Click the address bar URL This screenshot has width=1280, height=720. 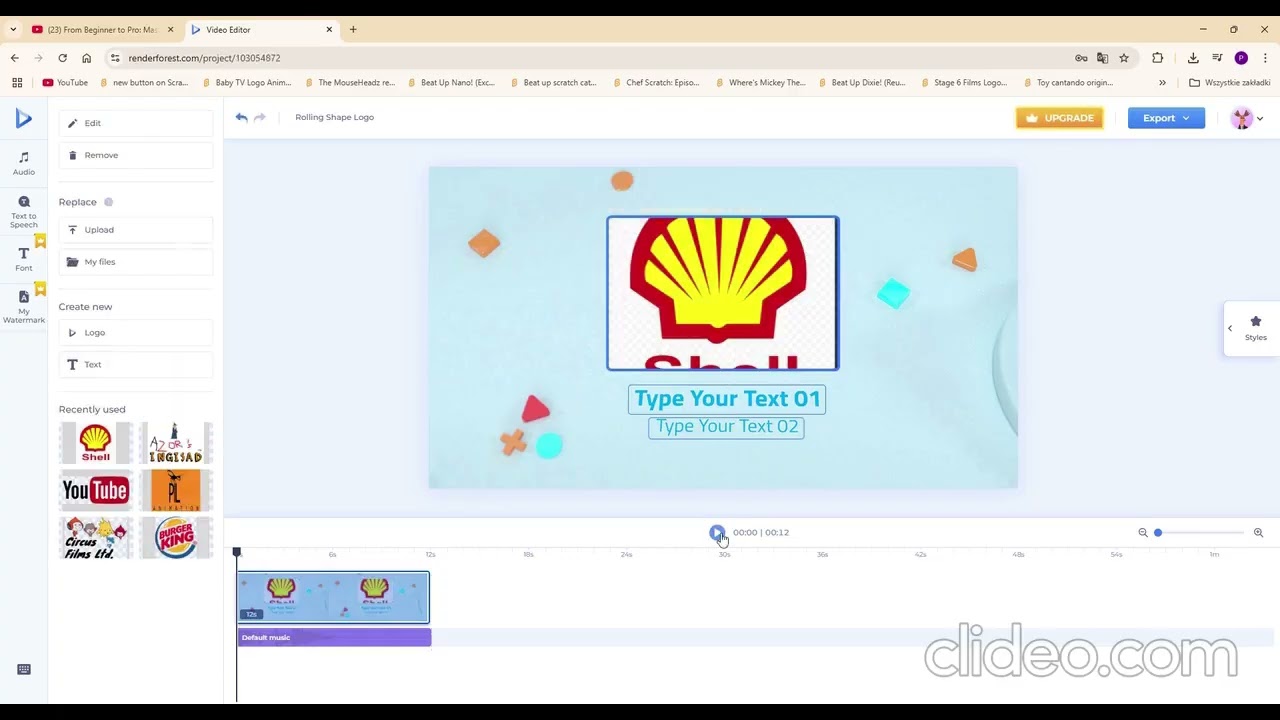pos(204,58)
